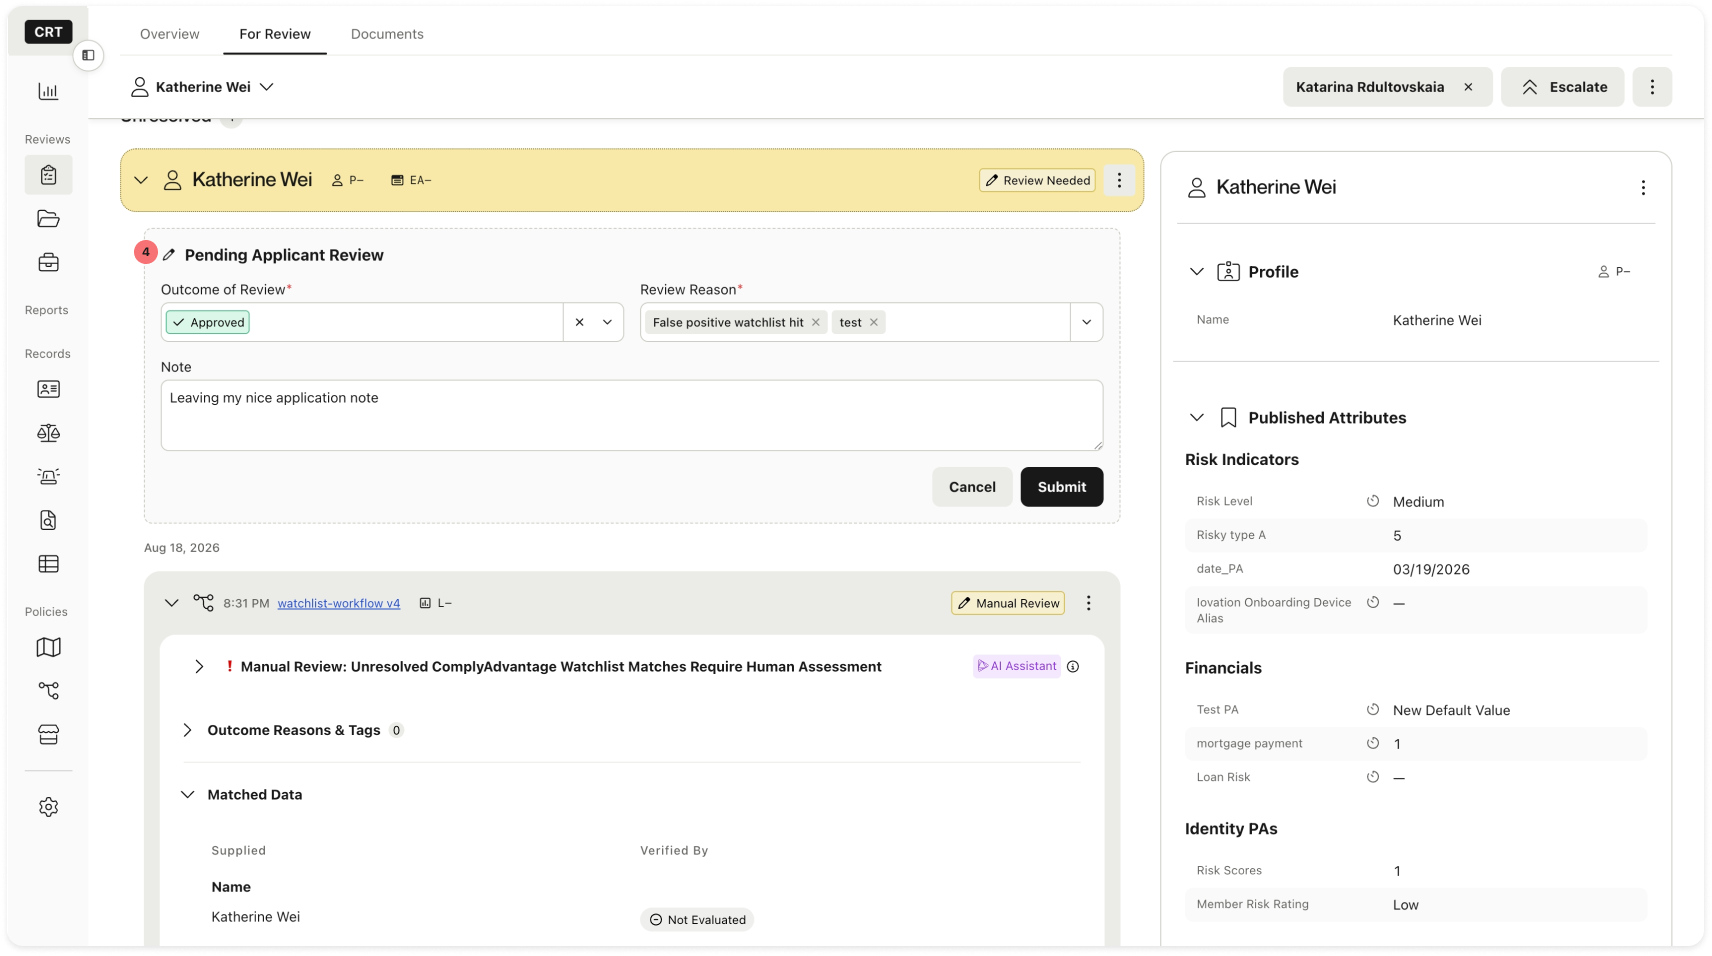Viewport: 1712px width, 956px height.
Task: Open the watchlist-workflow v4 link
Action: [x=339, y=603]
